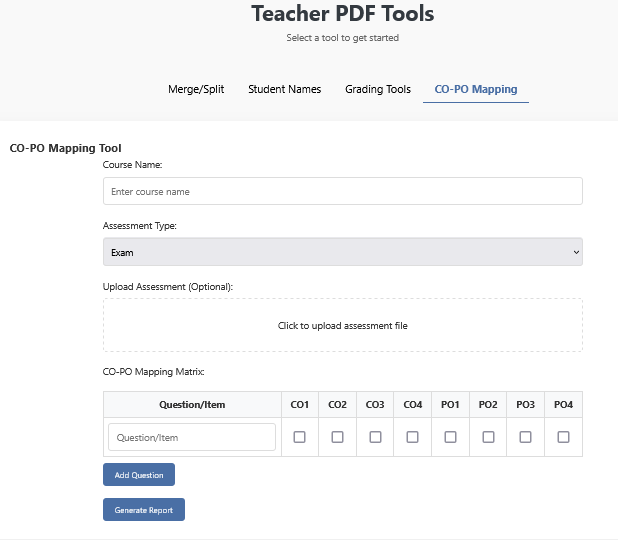Viewport: 619px width, 540px height.
Task: Click the Teacher PDF Tools heading
Action: click(x=342, y=14)
